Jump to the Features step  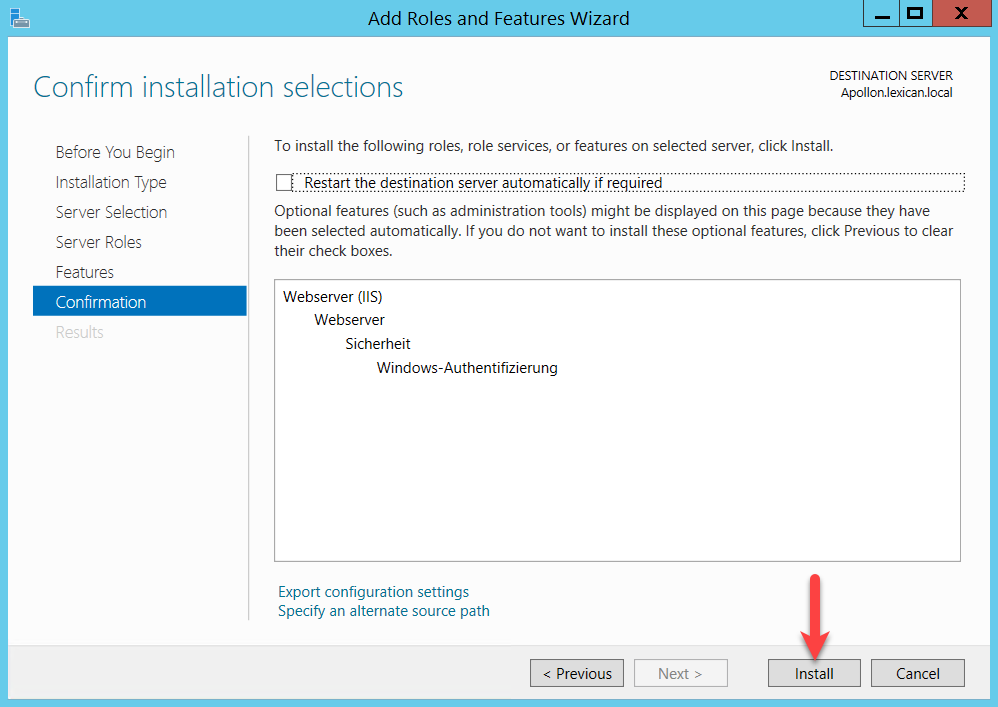85,272
